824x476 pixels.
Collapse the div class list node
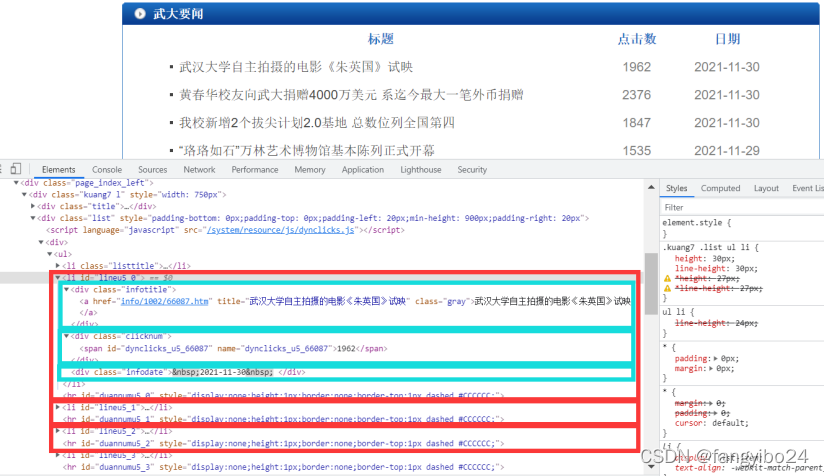pos(33,218)
